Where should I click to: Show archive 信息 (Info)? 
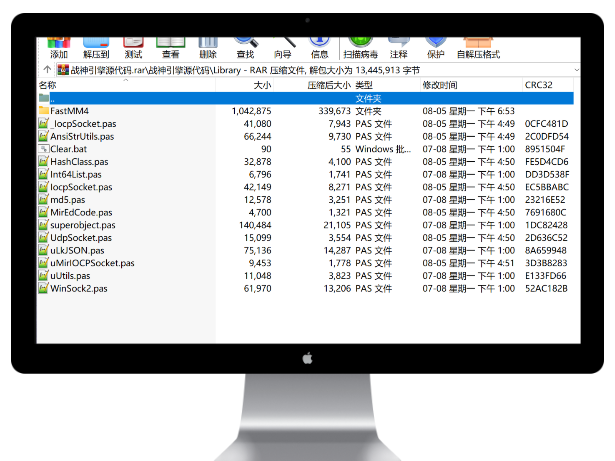tap(320, 49)
